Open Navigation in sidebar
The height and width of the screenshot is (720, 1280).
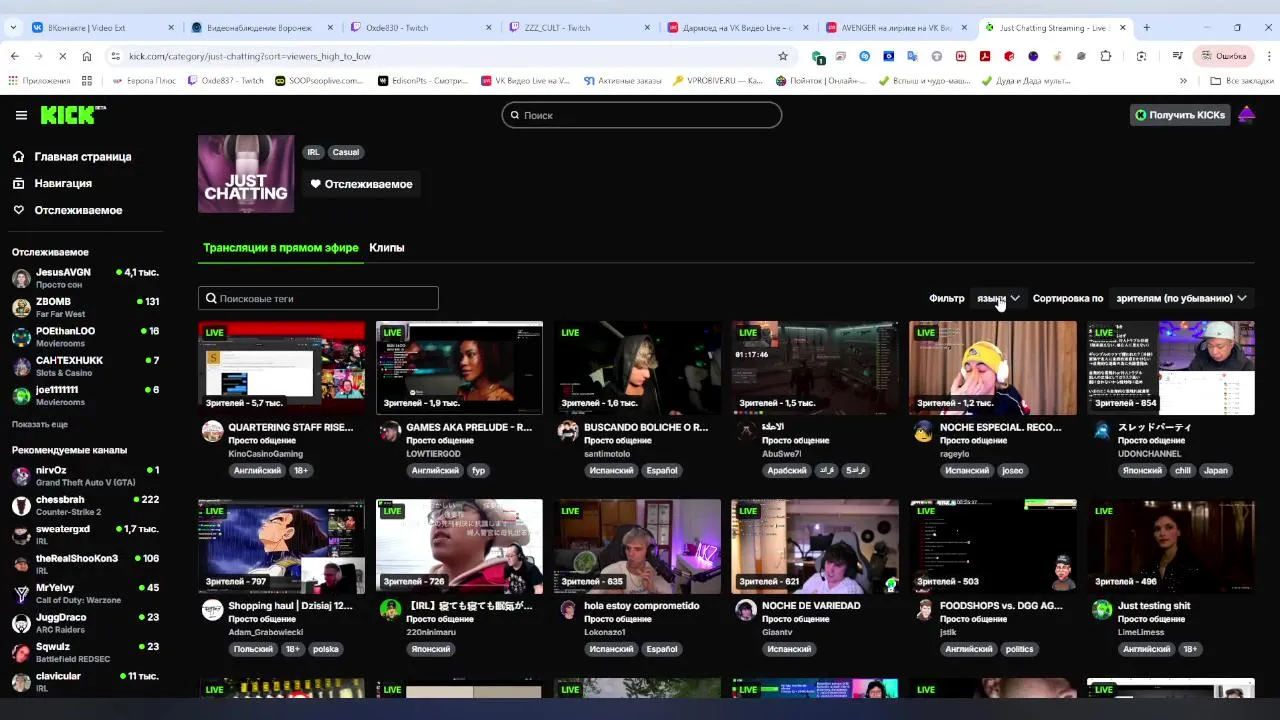[62, 184]
